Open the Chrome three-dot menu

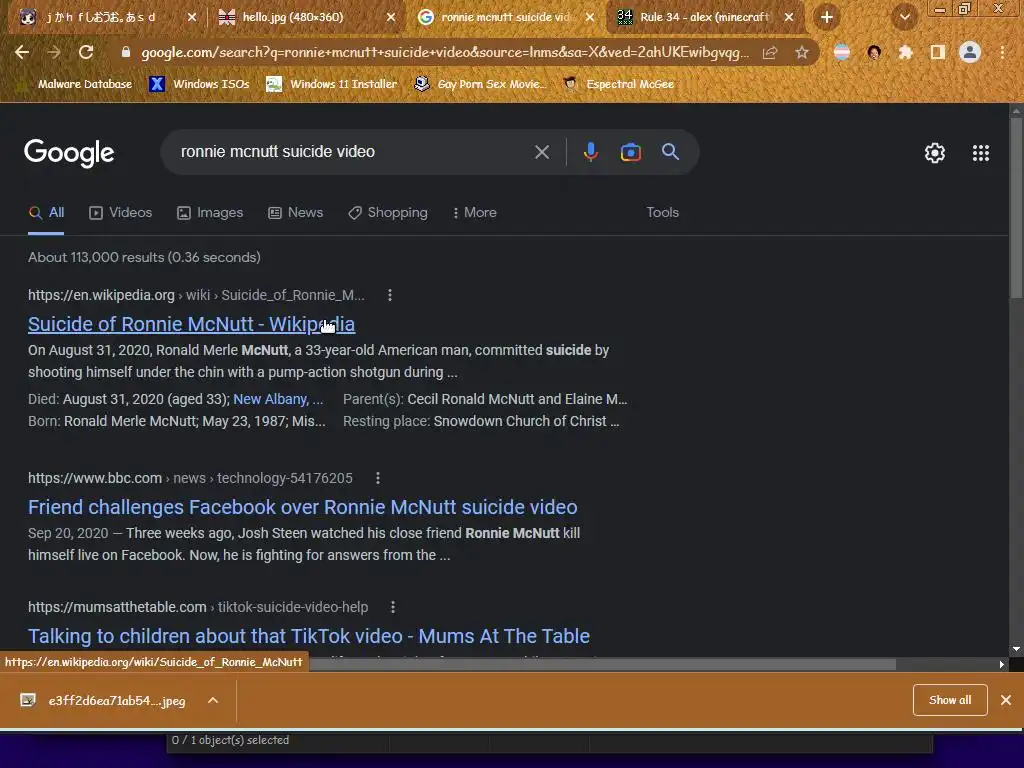click(1002, 52)
